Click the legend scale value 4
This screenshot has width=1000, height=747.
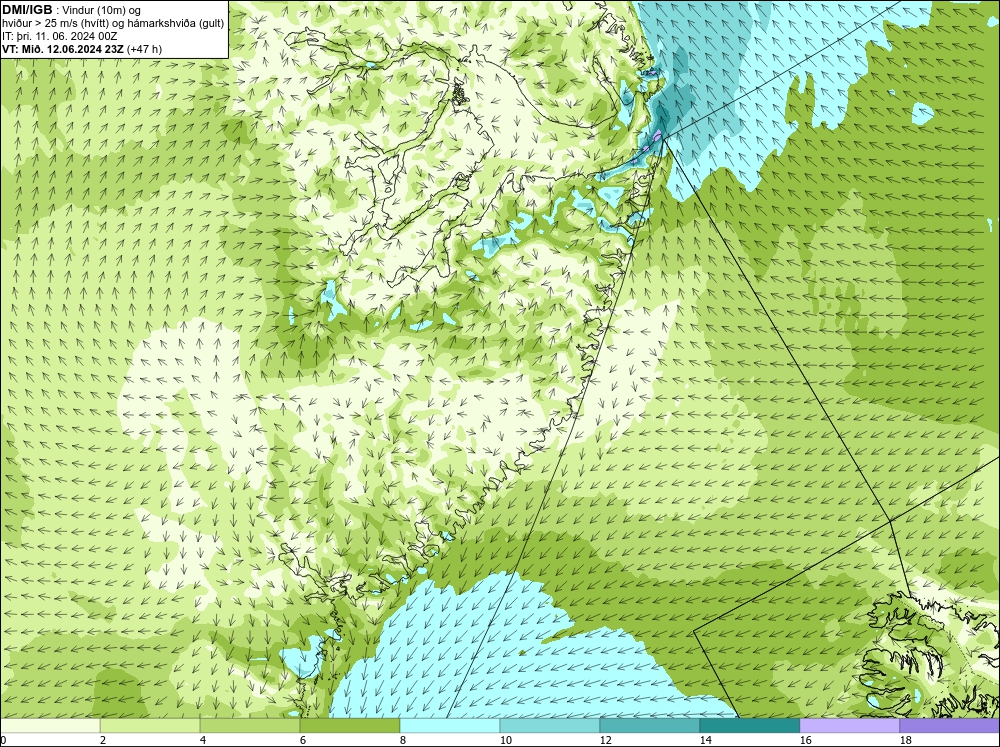(x=203, y=740)
